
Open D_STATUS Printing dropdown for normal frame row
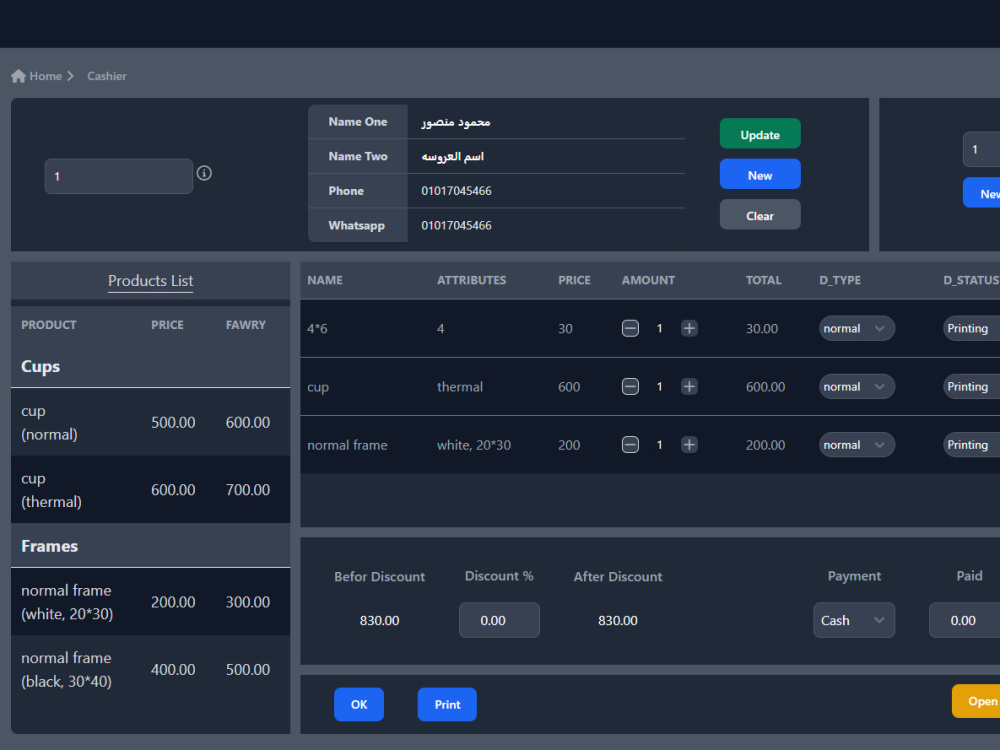click(971, 445)
